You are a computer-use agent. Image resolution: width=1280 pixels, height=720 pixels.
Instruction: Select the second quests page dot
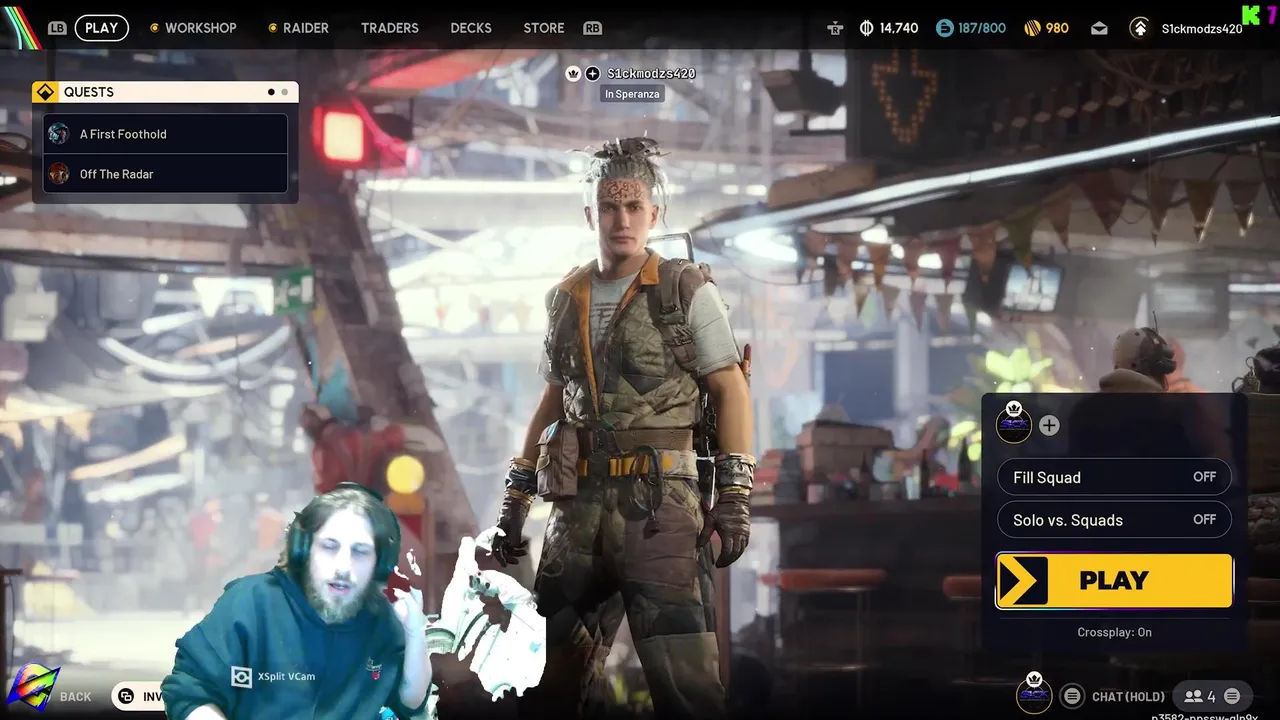pyautogui.click(x=285, y=92)
